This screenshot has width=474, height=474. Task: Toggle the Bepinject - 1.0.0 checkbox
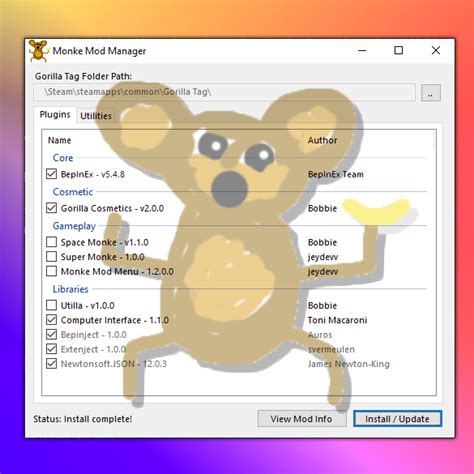(51, 334)
